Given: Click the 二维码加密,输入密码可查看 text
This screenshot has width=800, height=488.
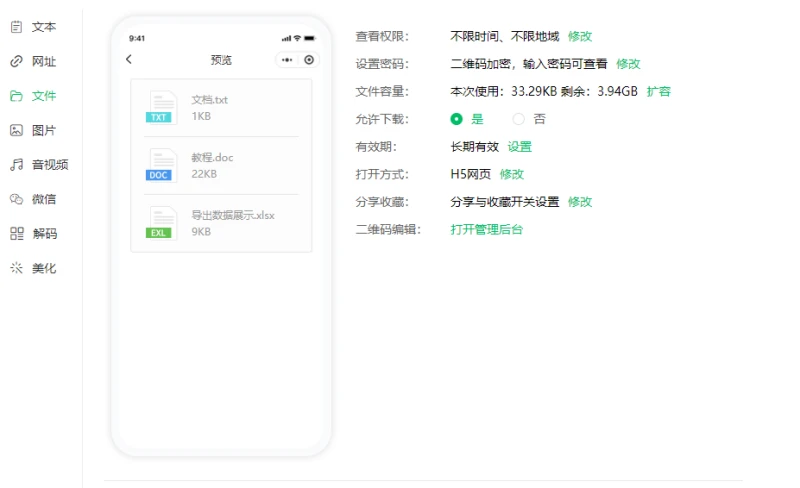Looking at the screenshot, I should [x=529, y=64].
